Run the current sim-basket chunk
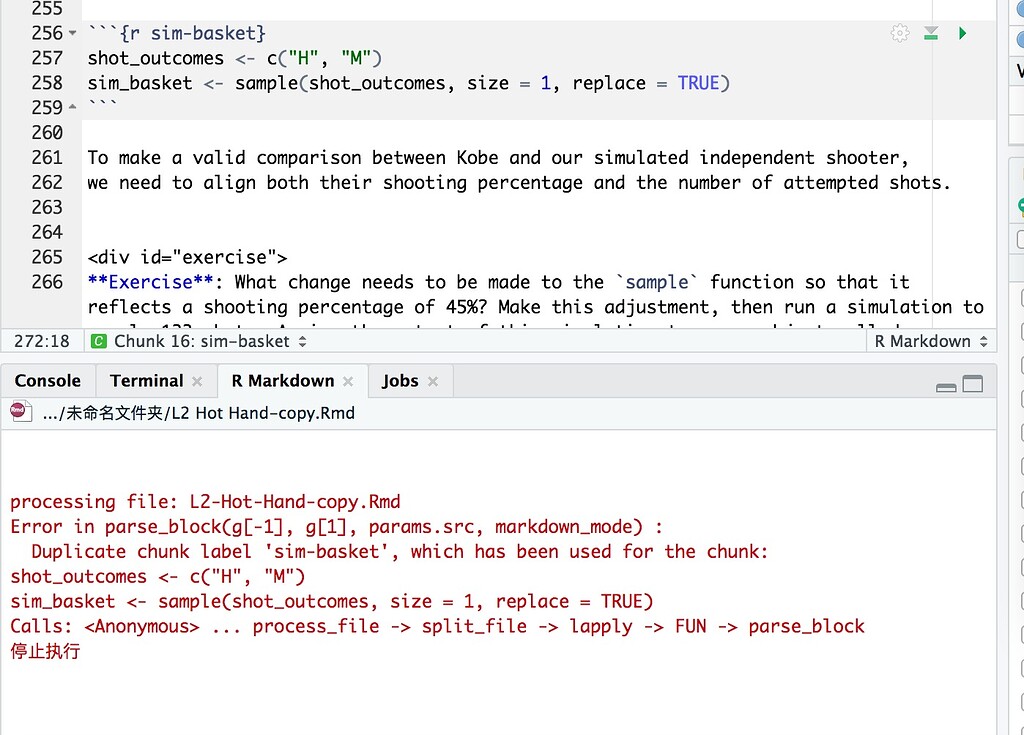Screen dimensions: 1024x735 pos(962,33)
